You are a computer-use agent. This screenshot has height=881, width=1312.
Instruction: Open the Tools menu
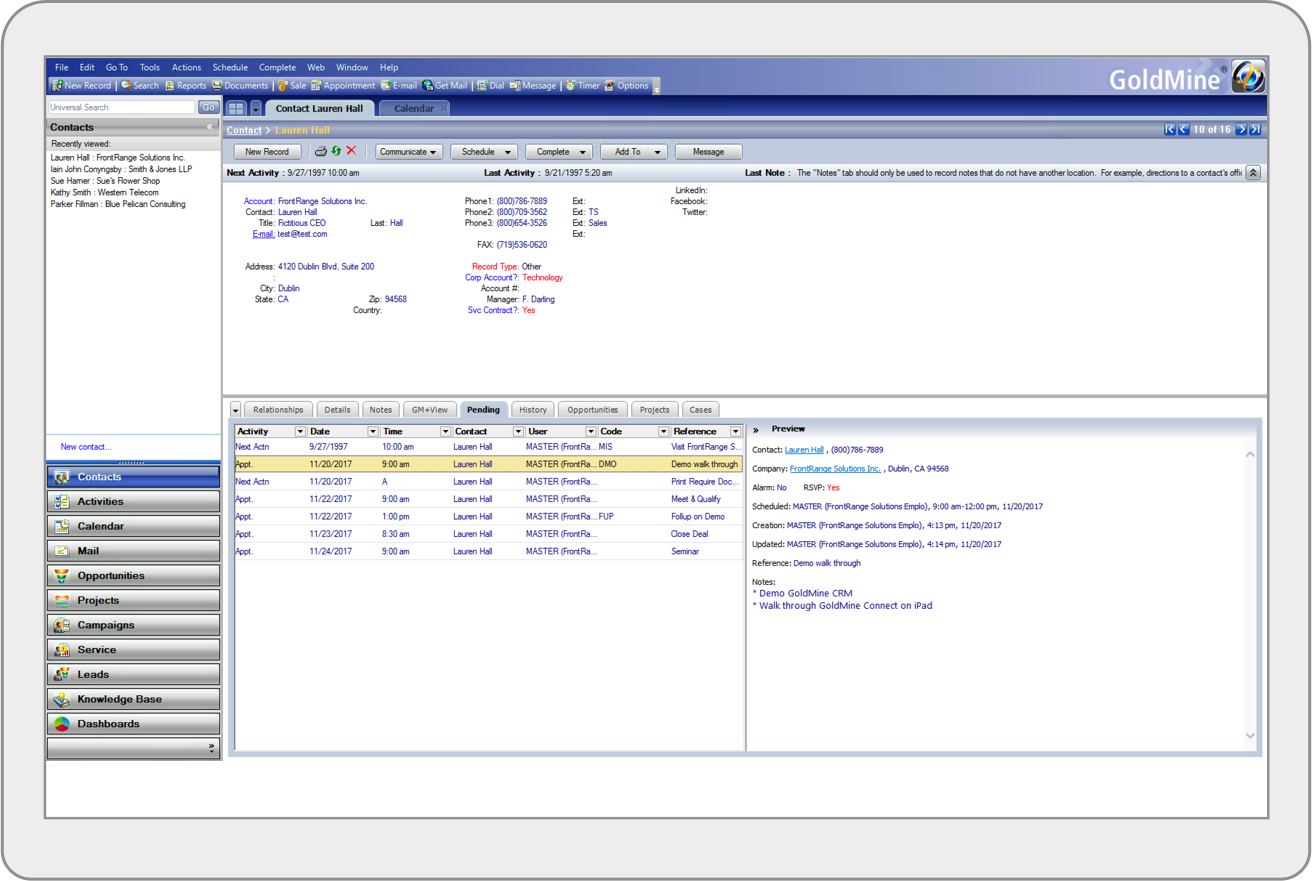[x=149, y=67]
